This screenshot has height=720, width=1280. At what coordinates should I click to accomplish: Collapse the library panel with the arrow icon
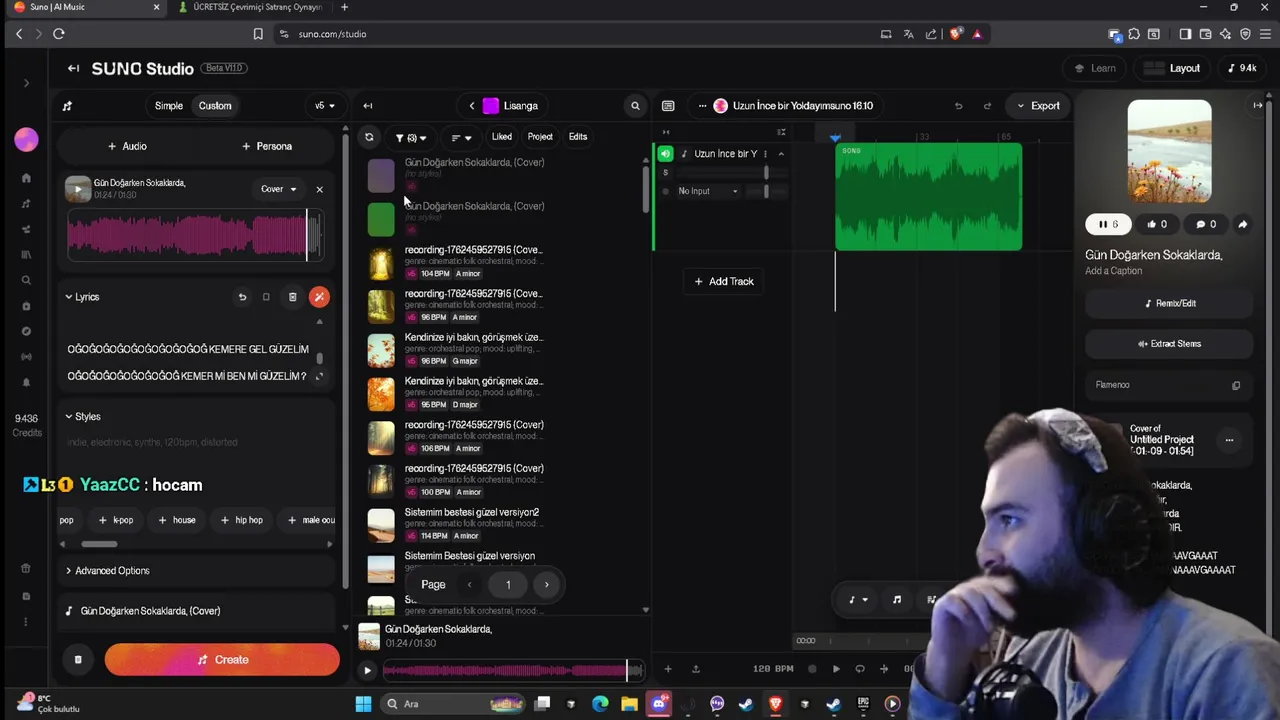point(368,105)
